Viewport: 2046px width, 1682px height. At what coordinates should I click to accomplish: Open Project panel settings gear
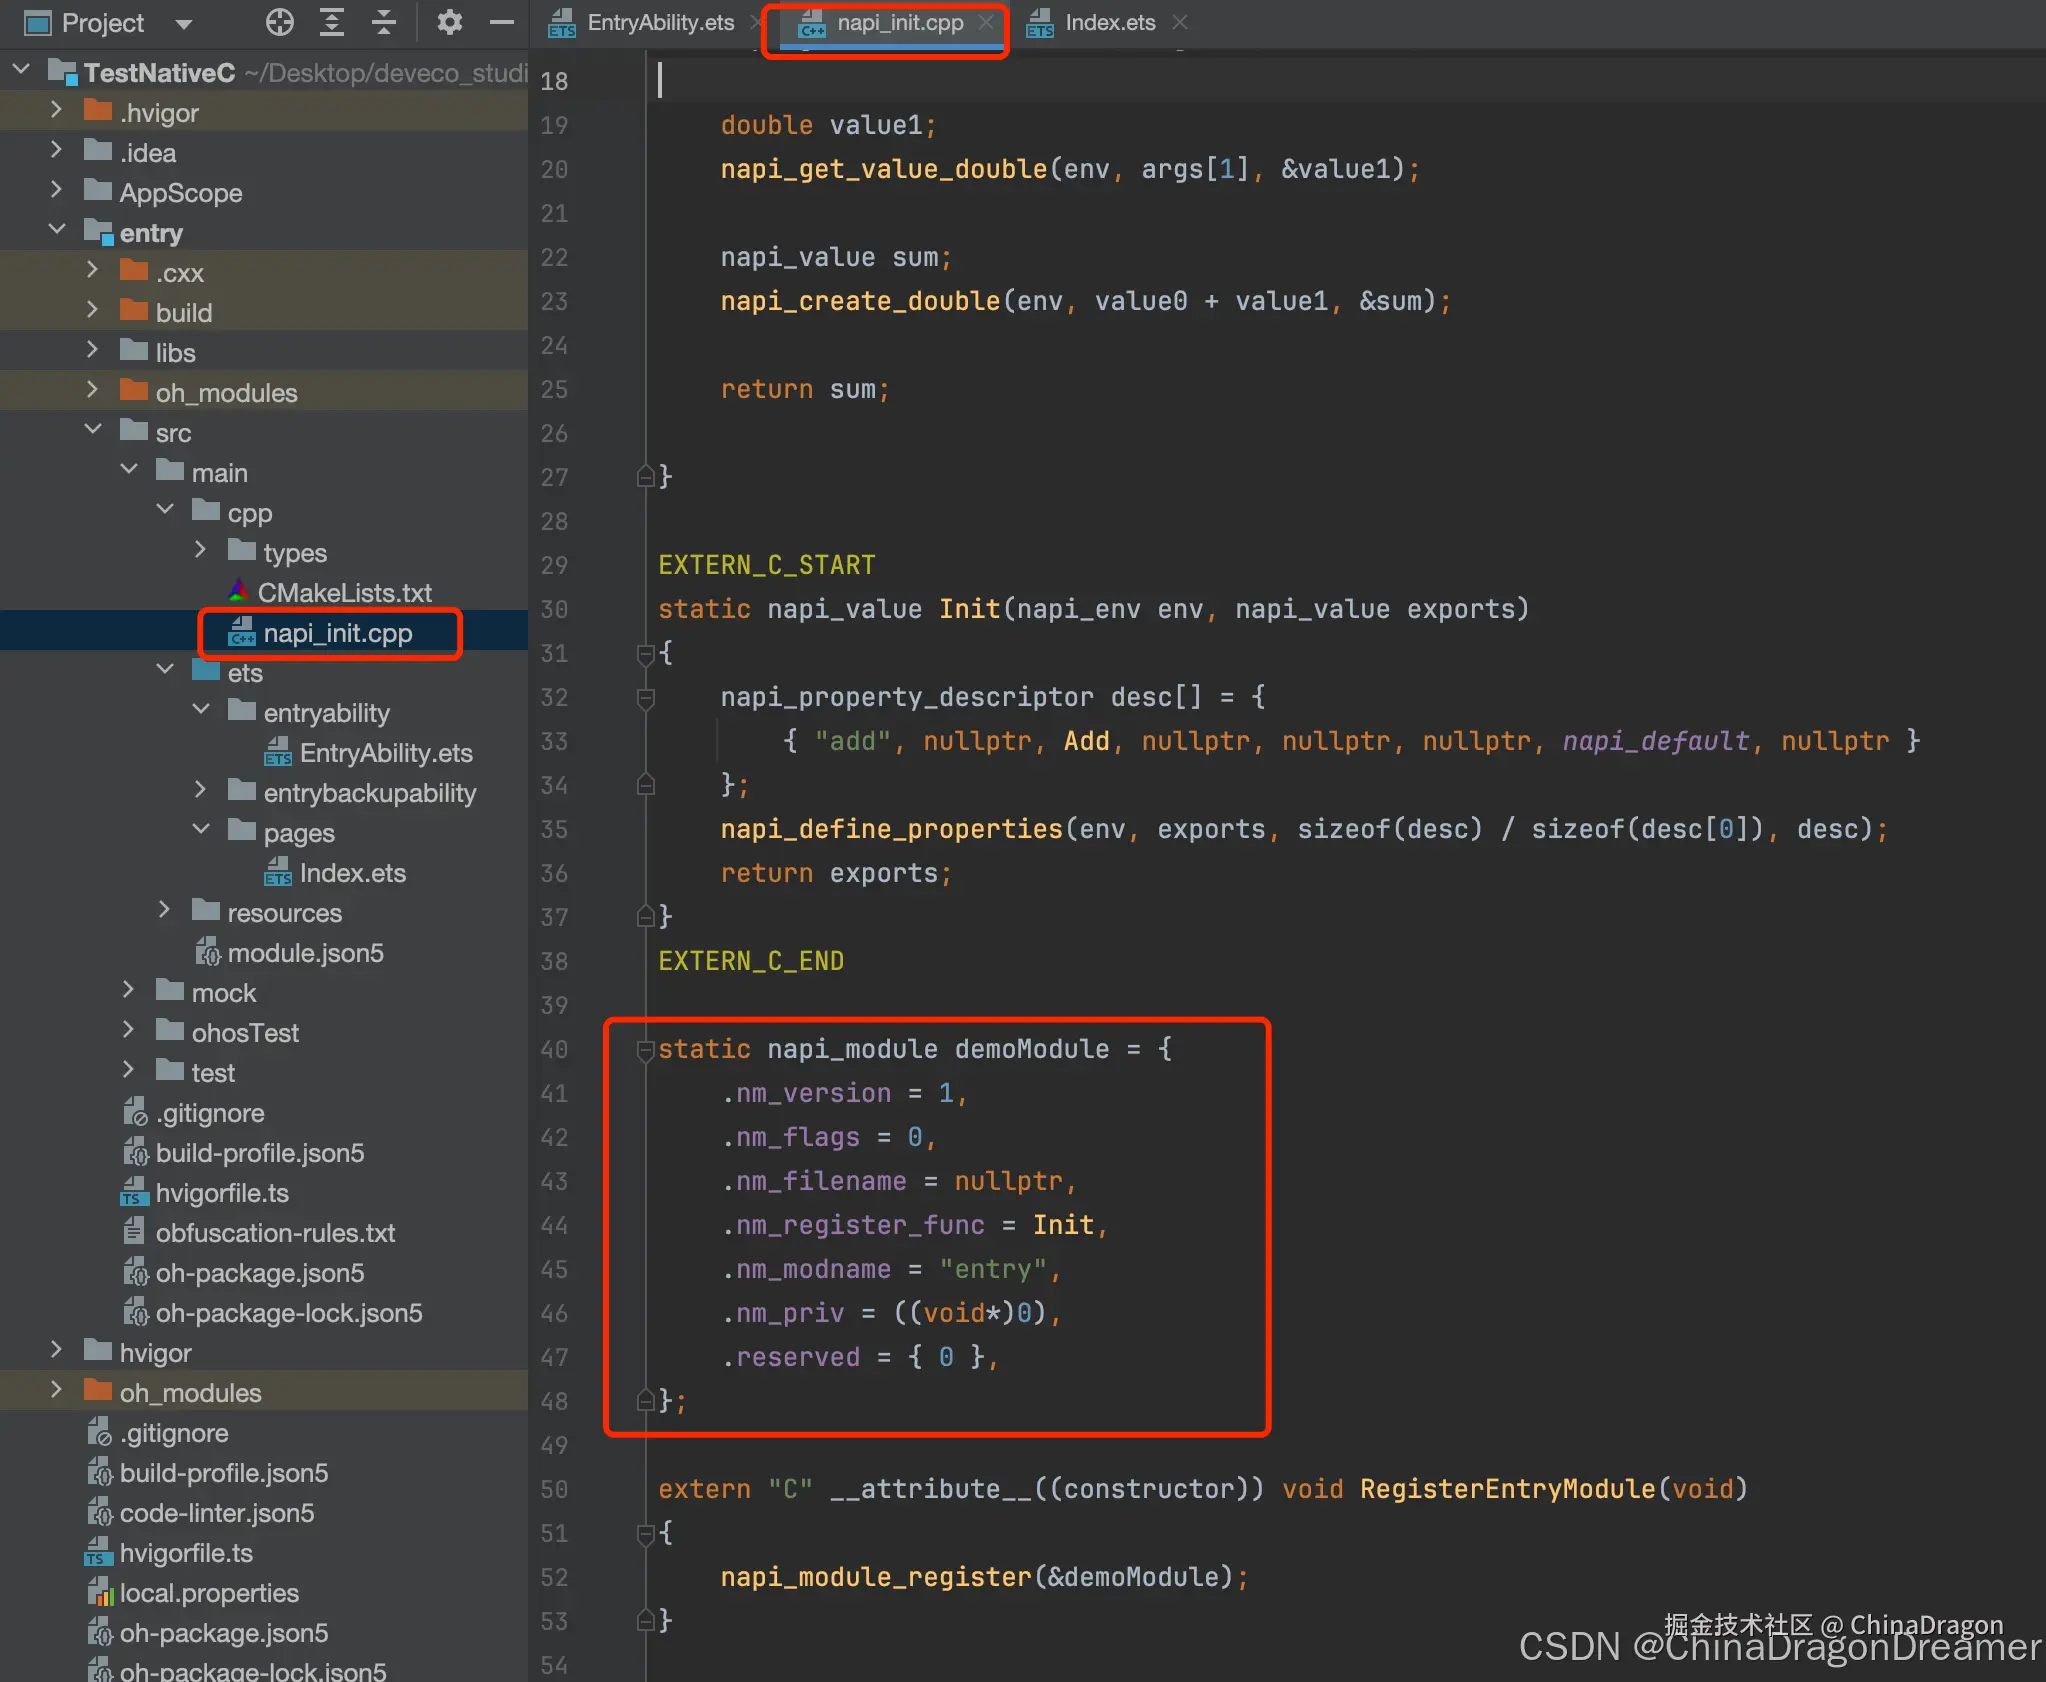(450, 22)
